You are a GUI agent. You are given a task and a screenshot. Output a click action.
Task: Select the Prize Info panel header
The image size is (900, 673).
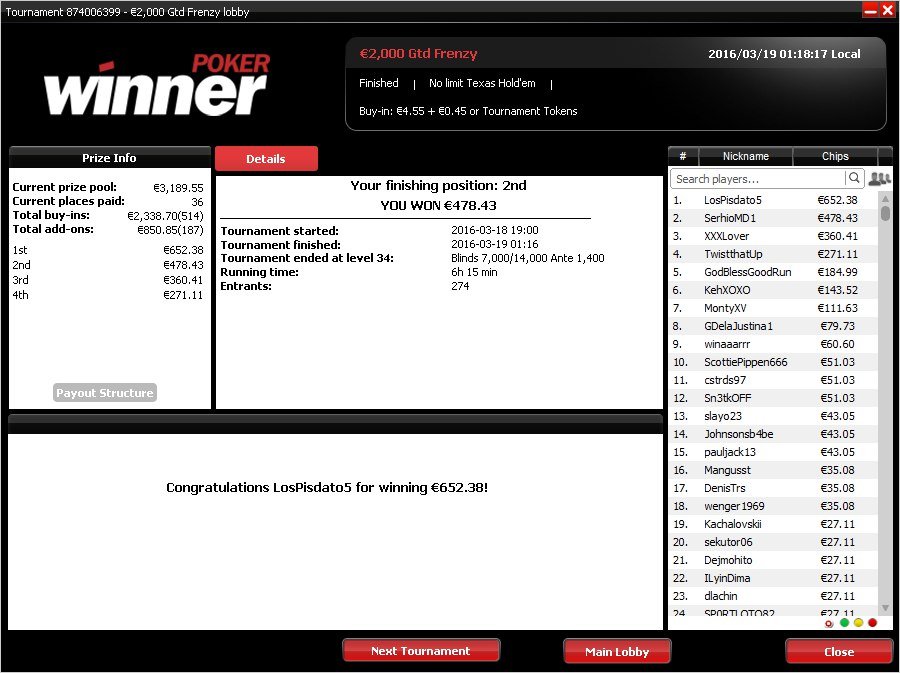[110, 158]
